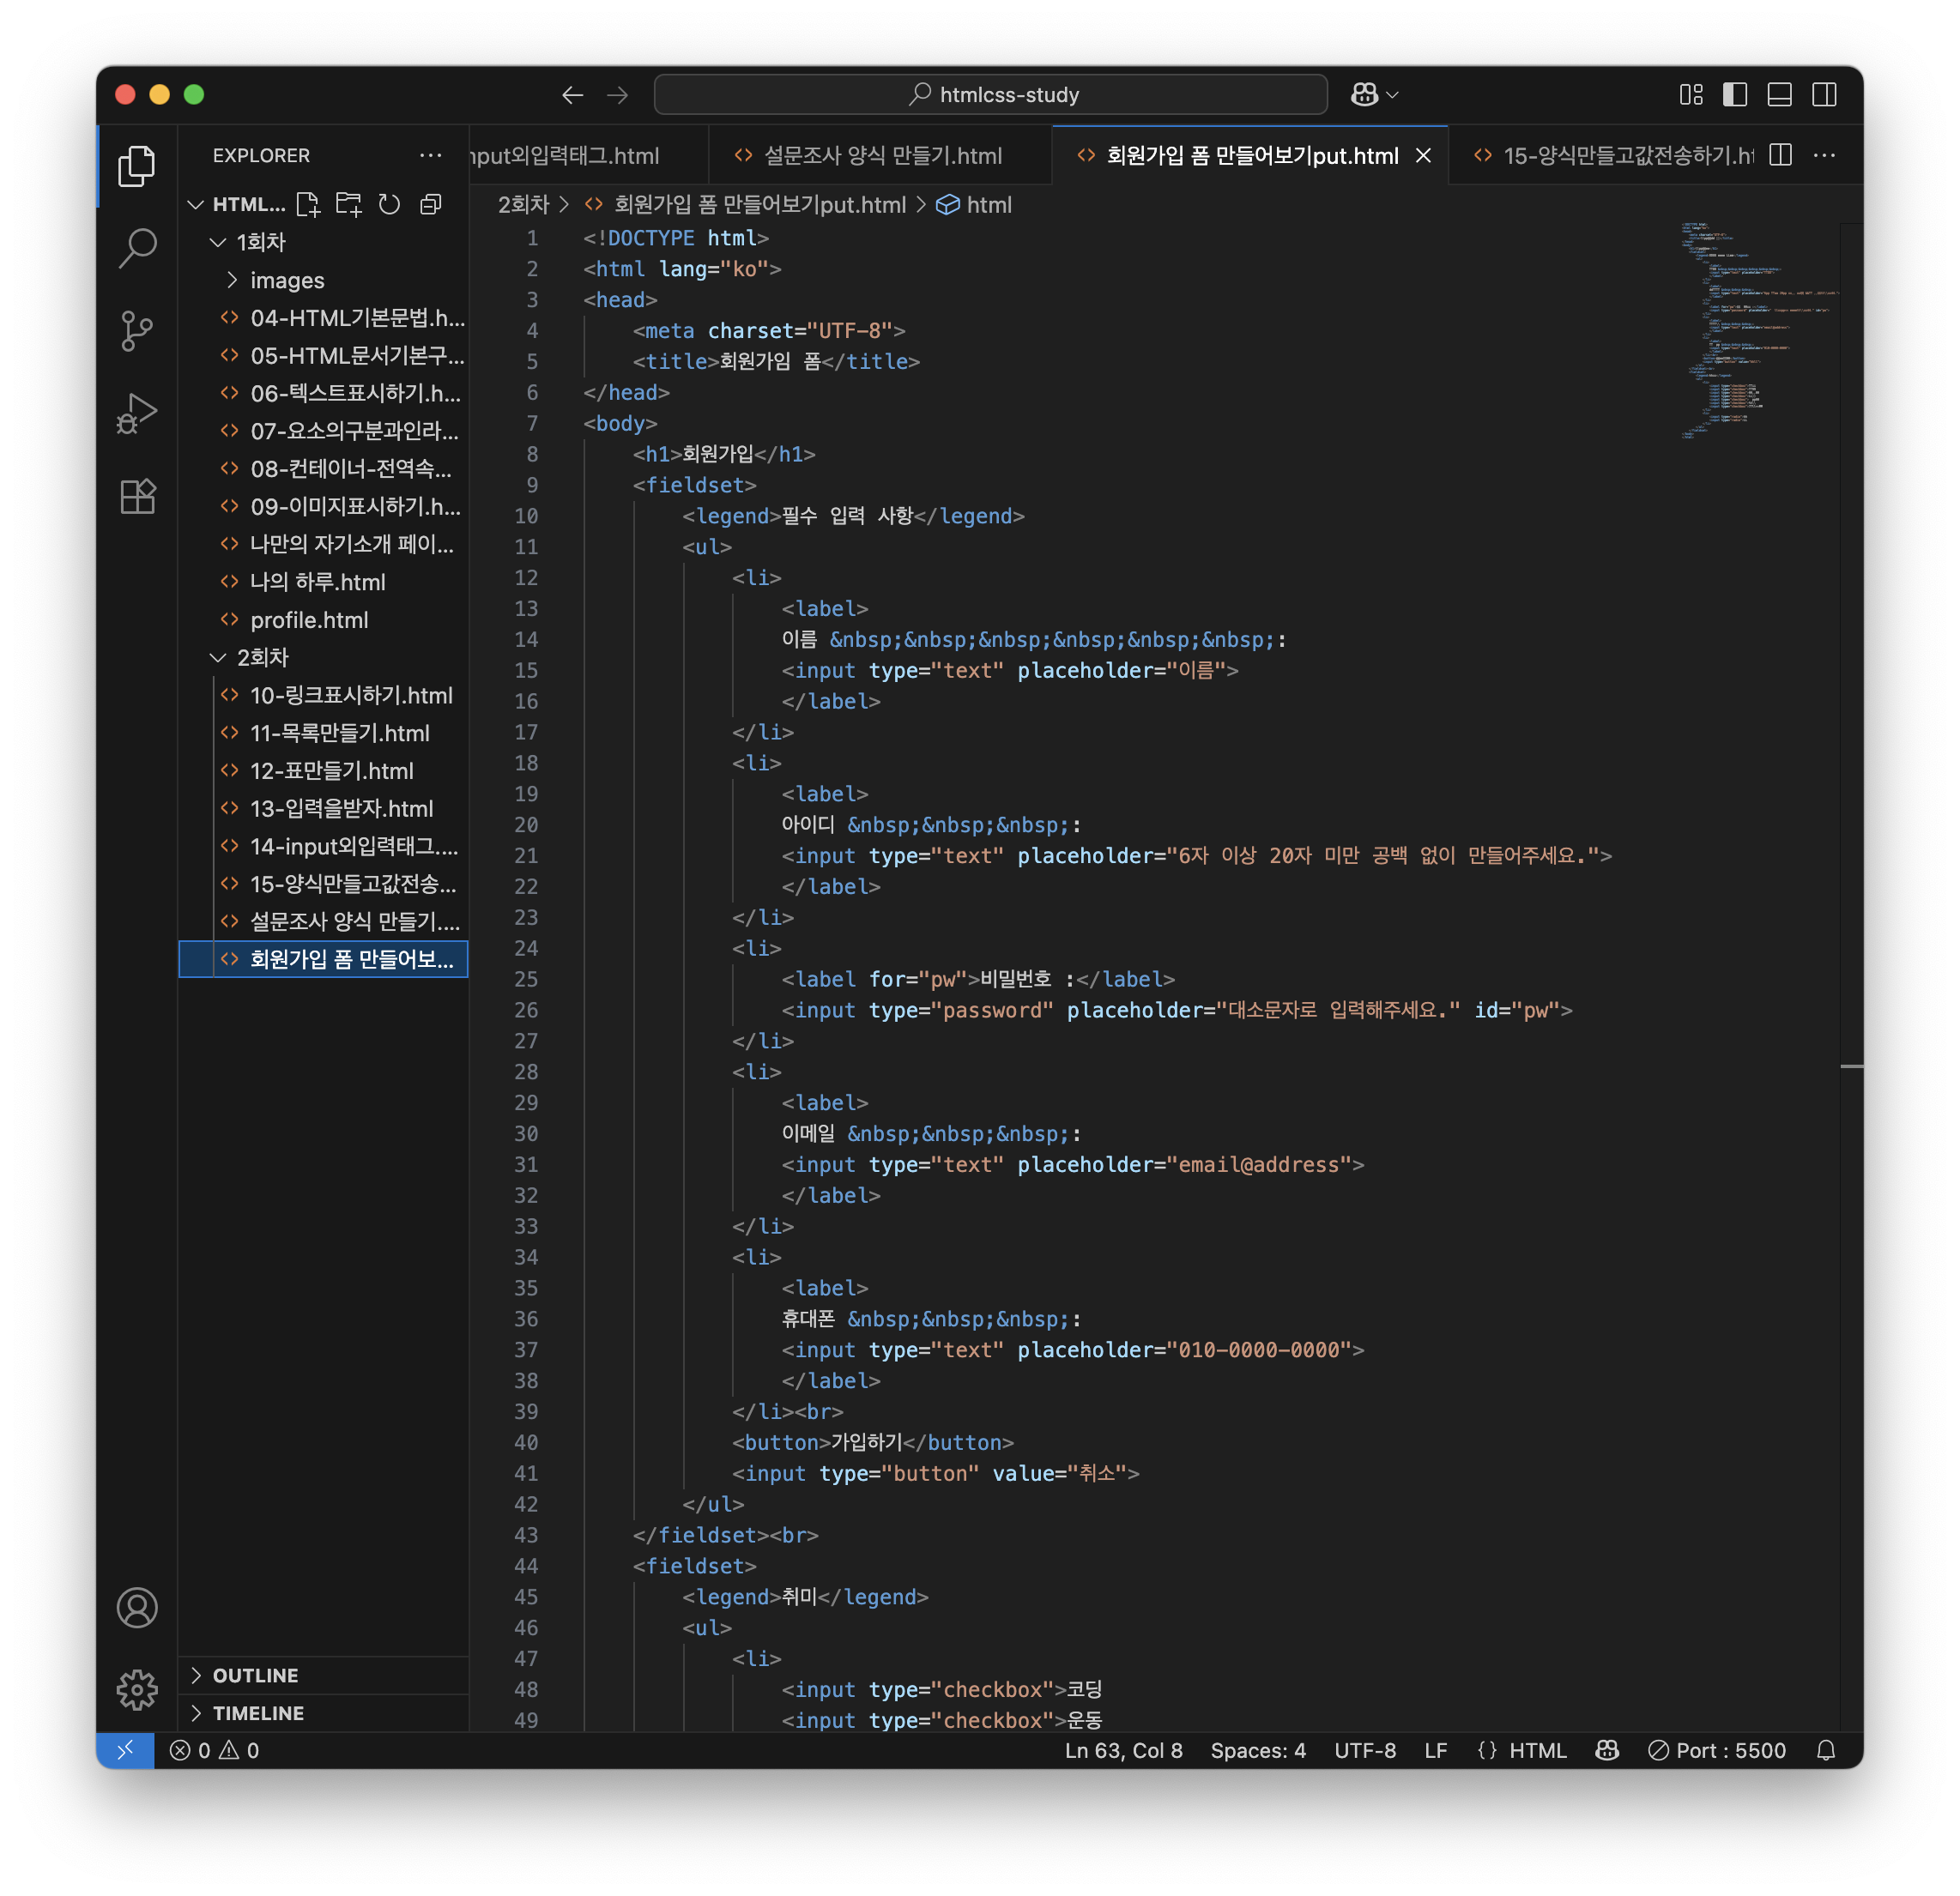Viewport: 1960px width, 1896px height.
Task: Change language mode from HTML in status bar
Action: pyautogui.click(x=1537, y=1750)
